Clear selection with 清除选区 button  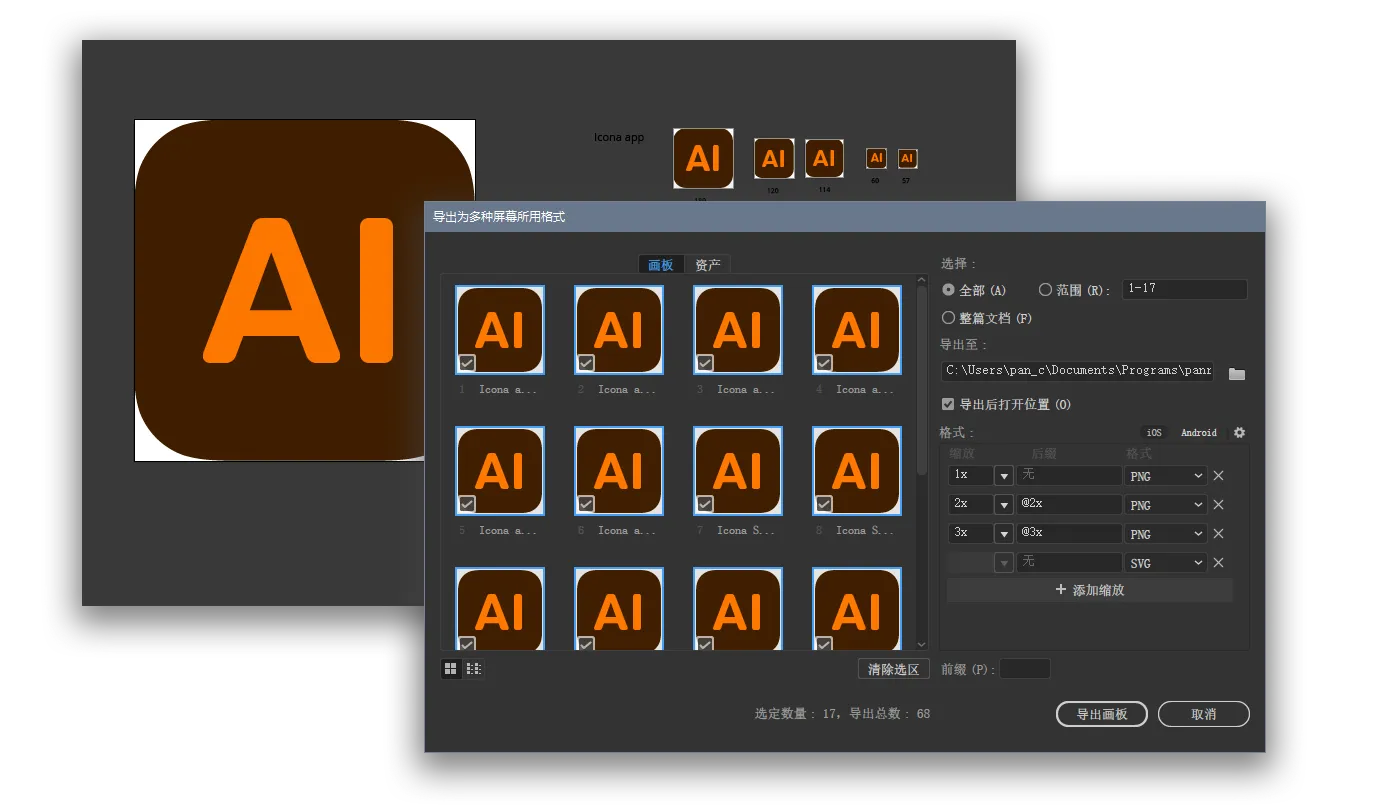tap(893, 668)
